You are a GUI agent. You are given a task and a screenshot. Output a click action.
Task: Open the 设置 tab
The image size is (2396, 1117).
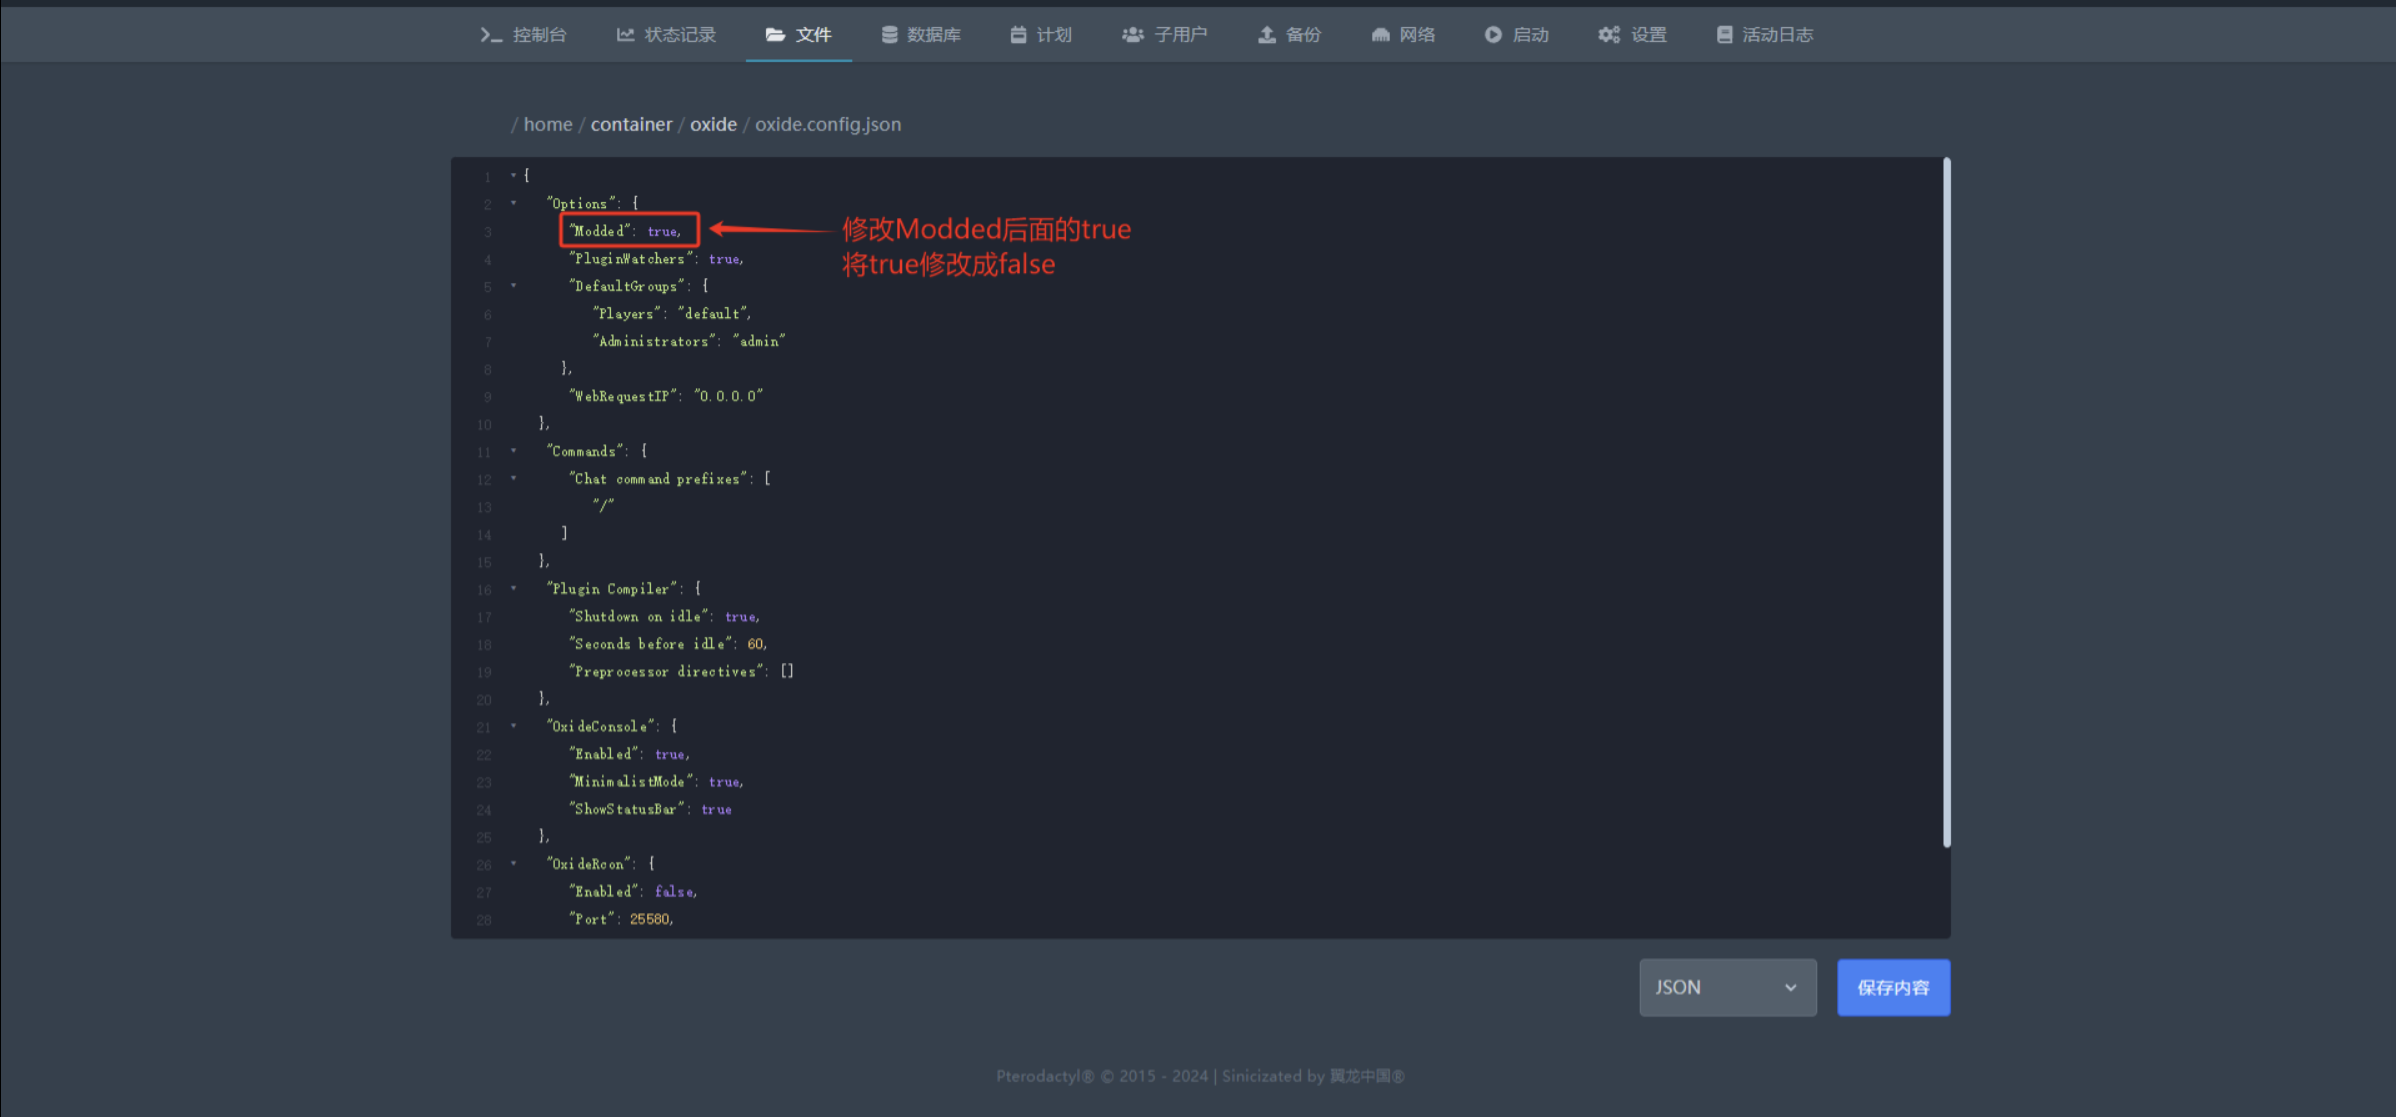coord(1632,35)
